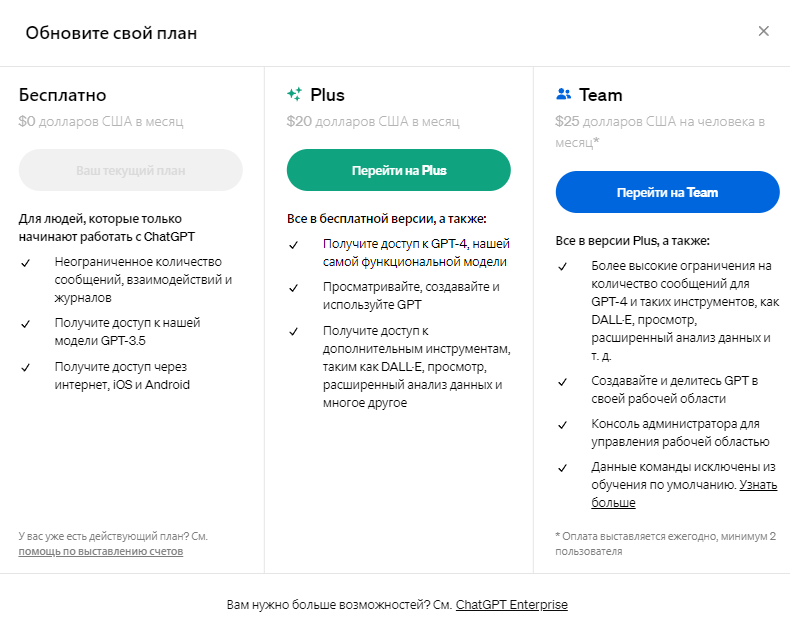Click checkmark beside higher message limits feature
Image resolution: width=790 pixels, height=625 pixels.
(562, 267)
